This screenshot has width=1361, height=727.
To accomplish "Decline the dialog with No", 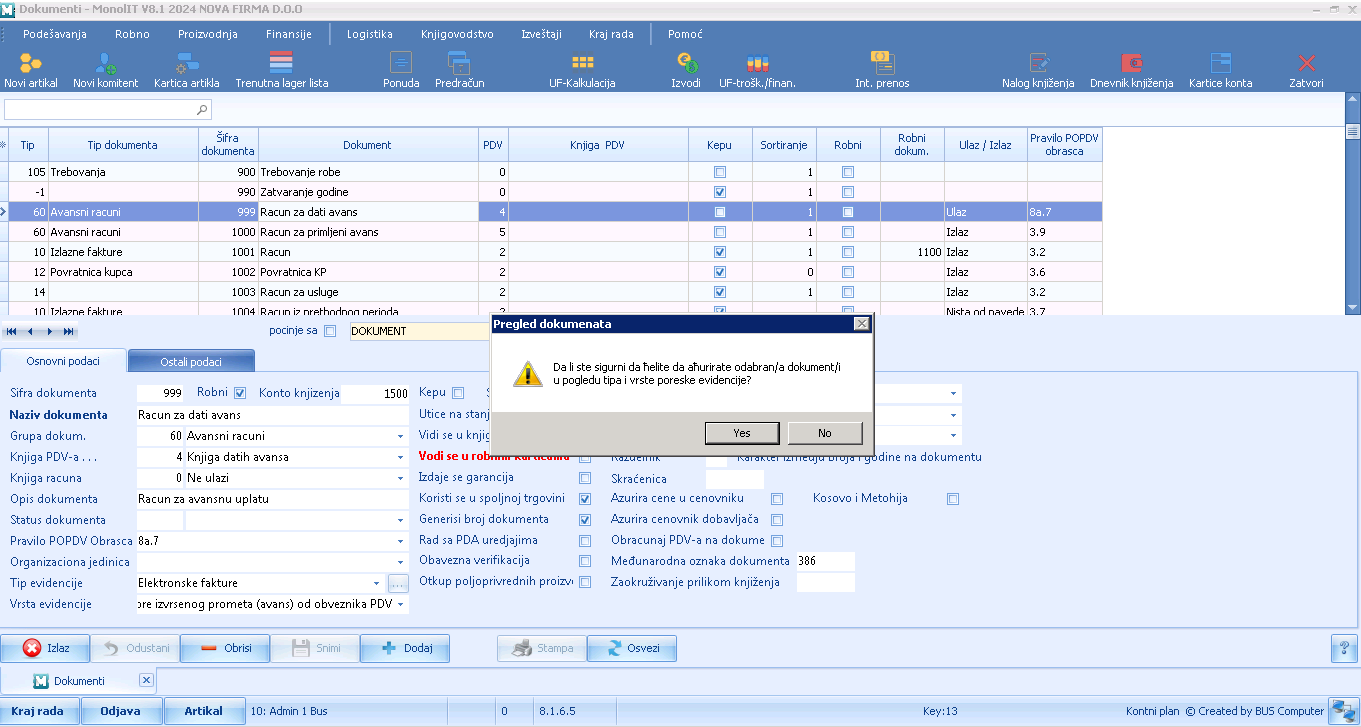I will tap(824, 433).
